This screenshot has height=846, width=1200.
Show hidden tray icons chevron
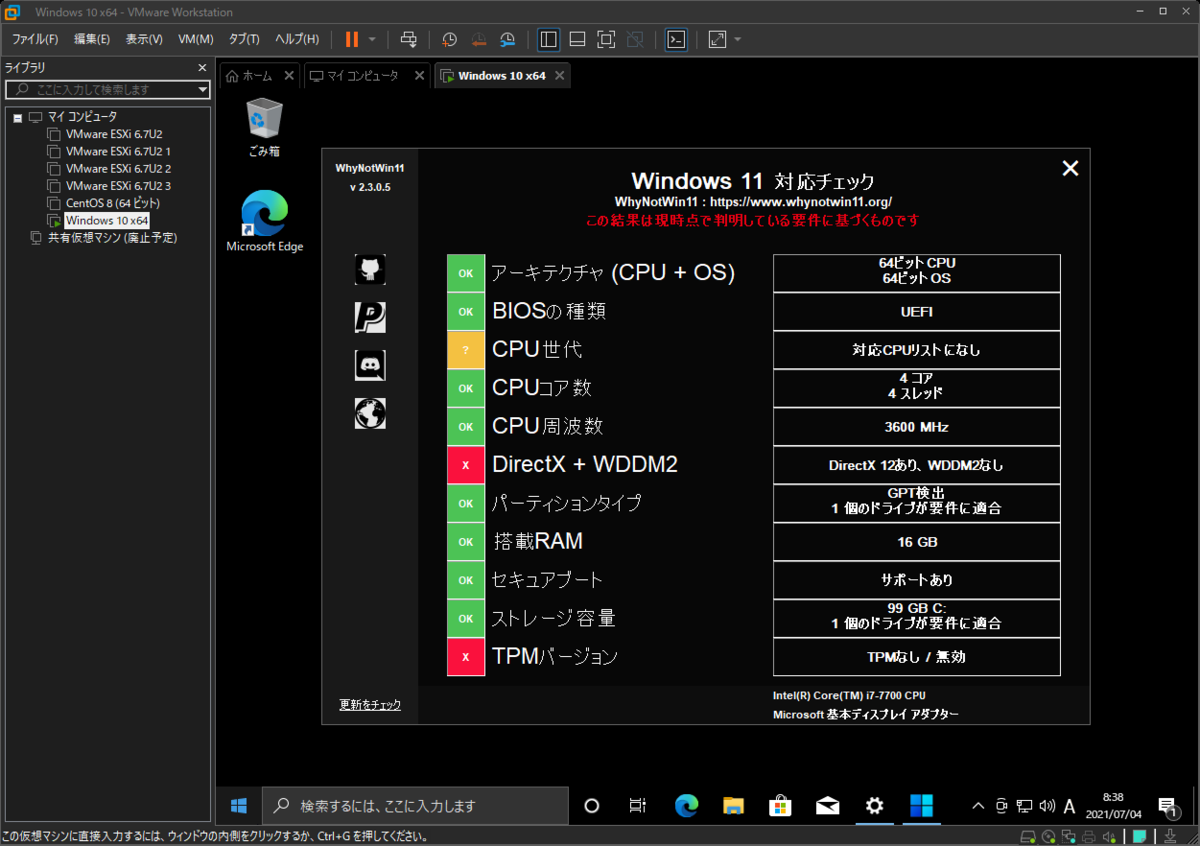point(978,806)
